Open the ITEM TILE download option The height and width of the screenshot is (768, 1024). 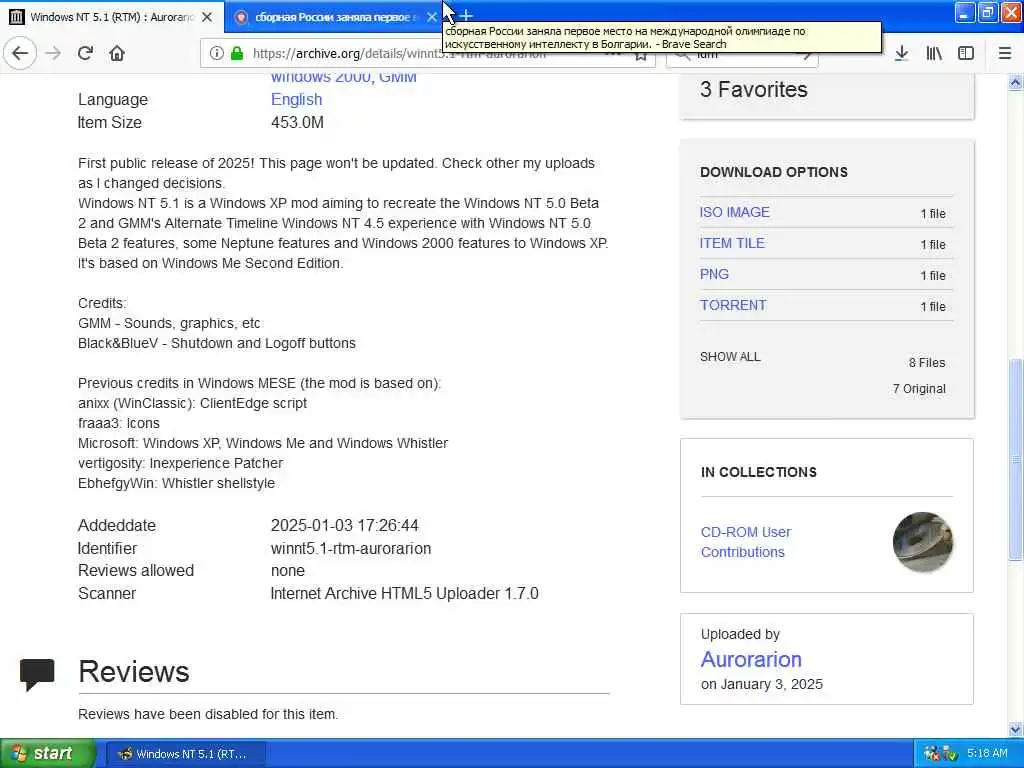click(x=732, y=243)
